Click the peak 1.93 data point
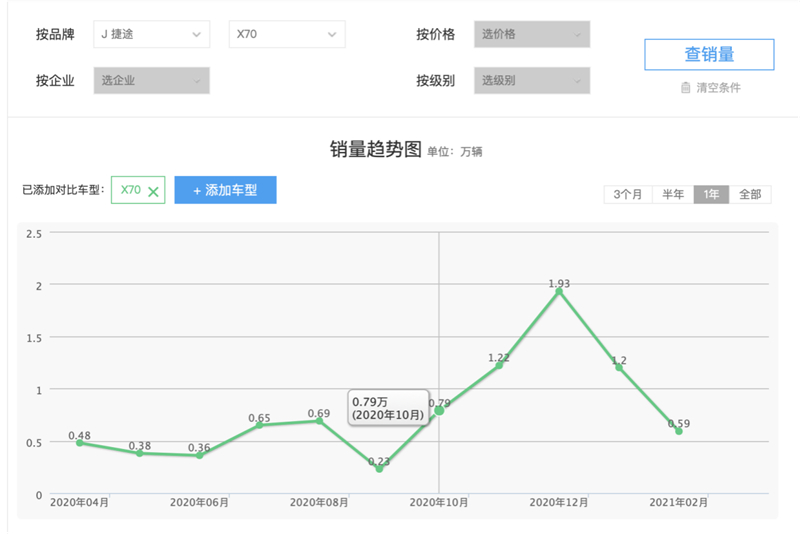 pos(559,291)
